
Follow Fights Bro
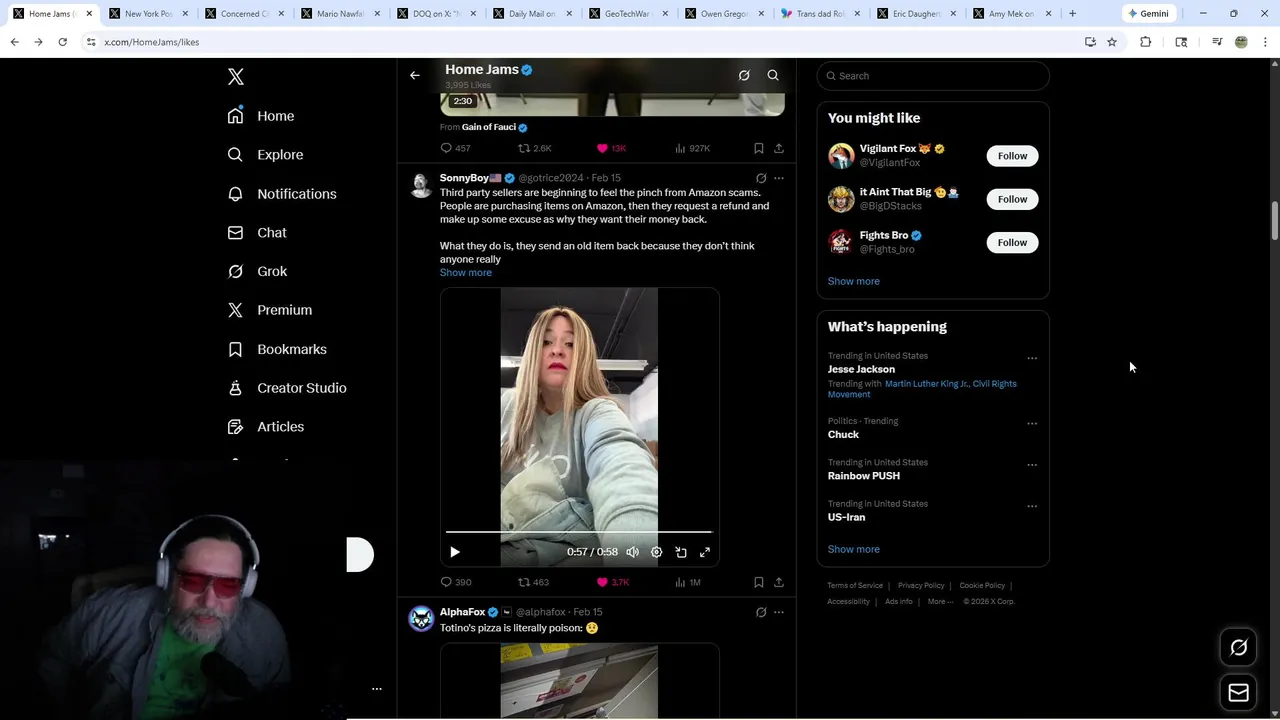(x=1012, y=242)
